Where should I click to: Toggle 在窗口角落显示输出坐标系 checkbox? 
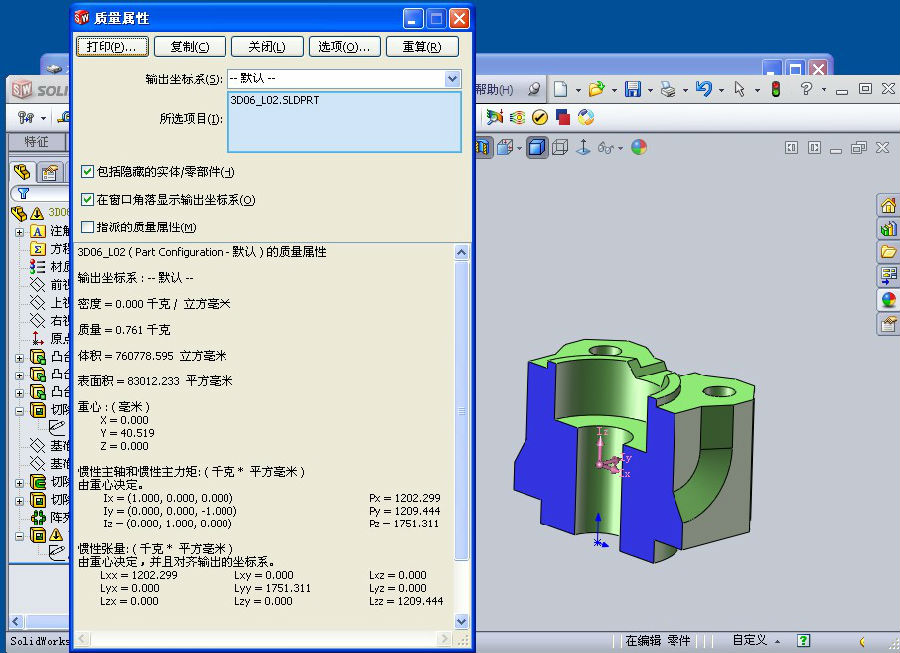tap(88, 200)
